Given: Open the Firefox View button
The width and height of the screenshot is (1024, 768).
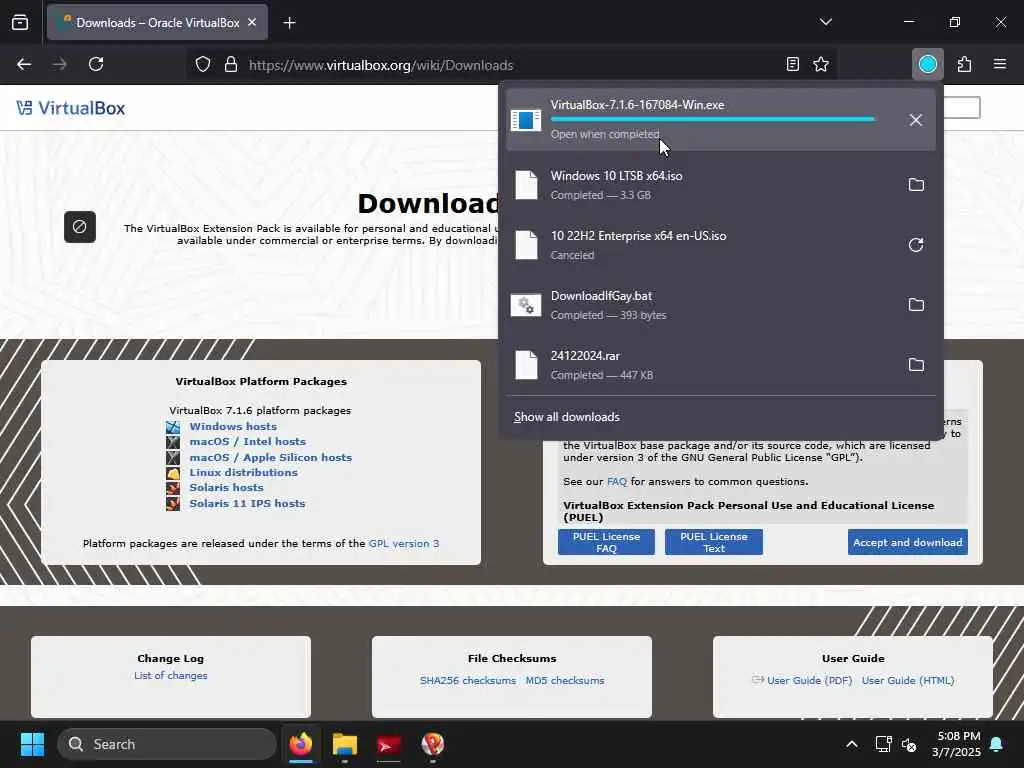Looking at the screenshot, I should pyautogui.click(x=20, y=22).
